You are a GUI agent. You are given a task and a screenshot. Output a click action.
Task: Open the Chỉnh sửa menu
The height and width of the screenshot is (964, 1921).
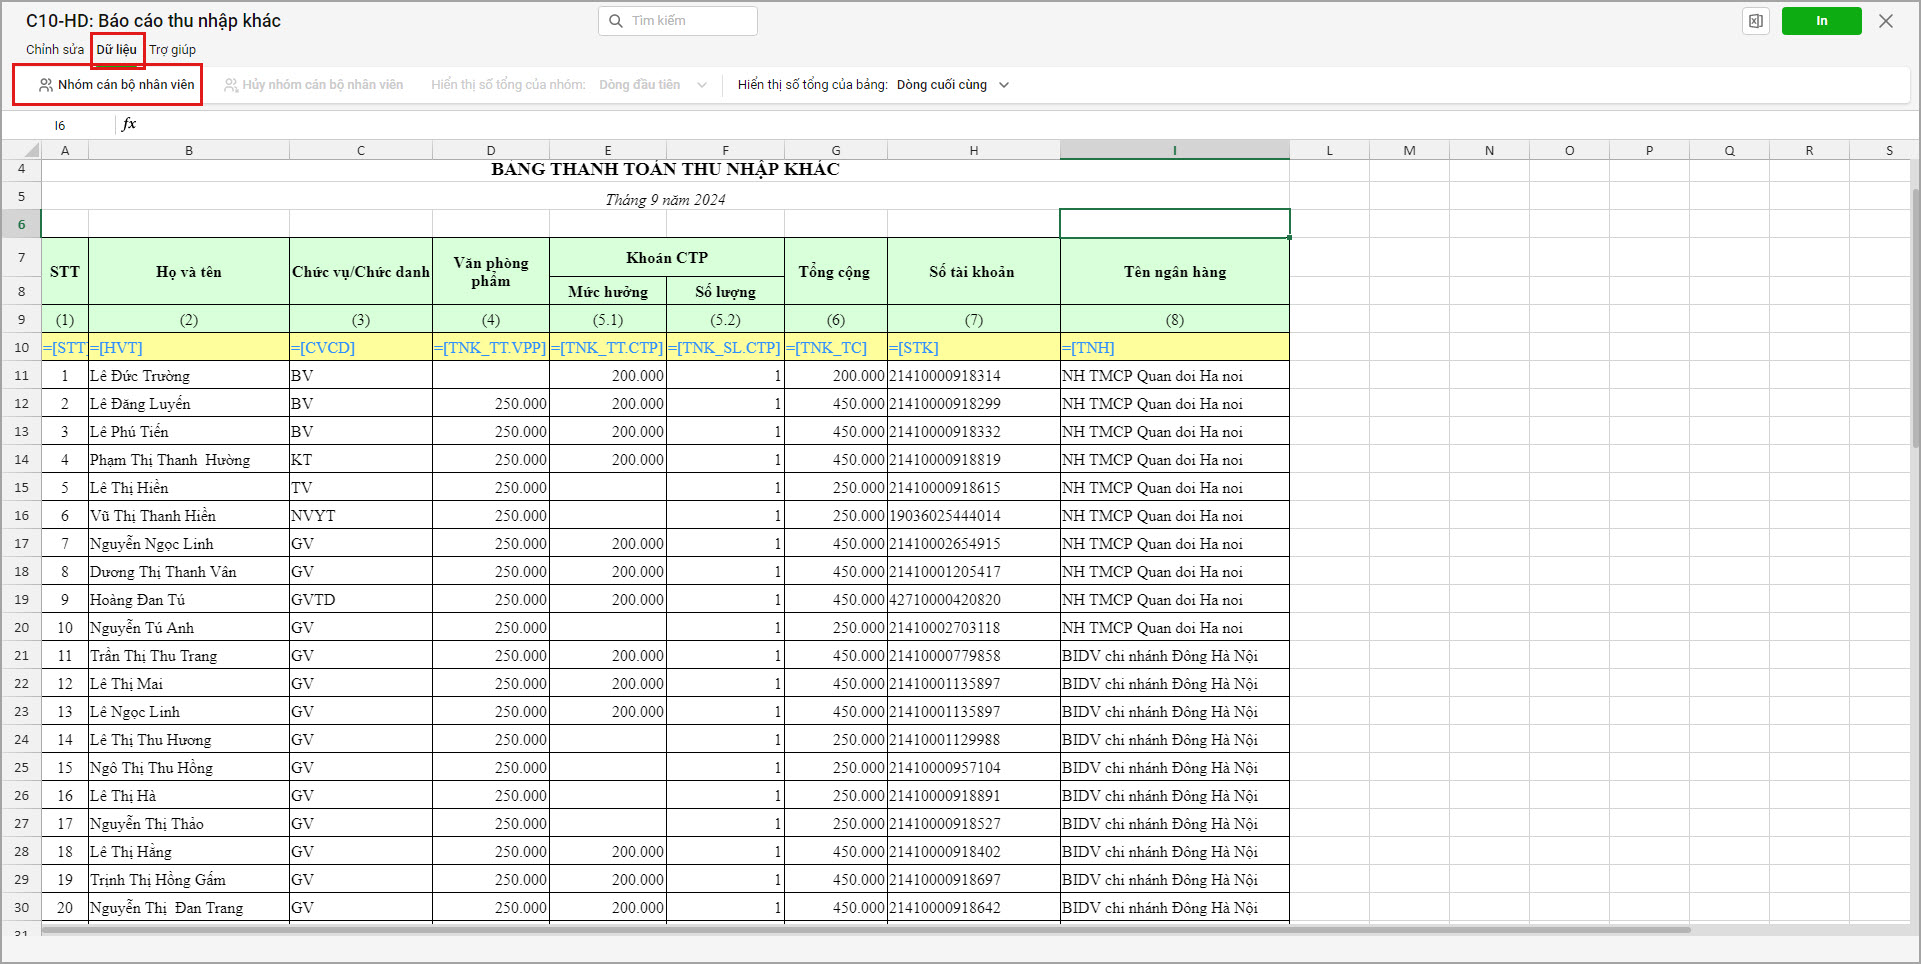tap(55, 49)
